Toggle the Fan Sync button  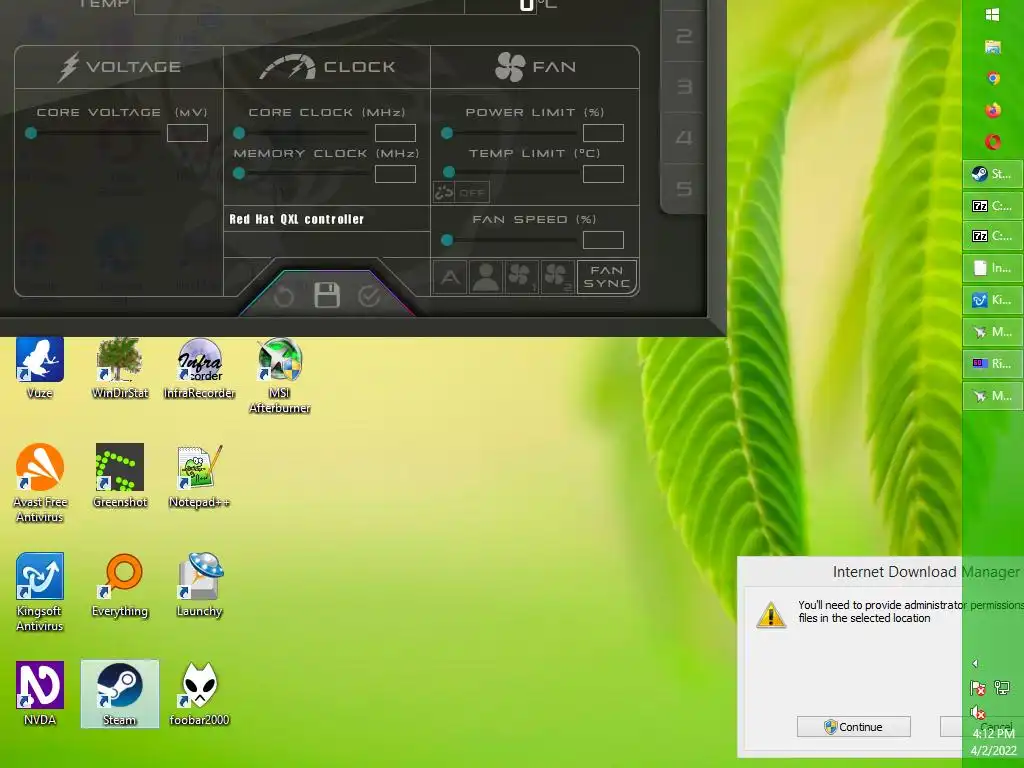pos(607,277)
